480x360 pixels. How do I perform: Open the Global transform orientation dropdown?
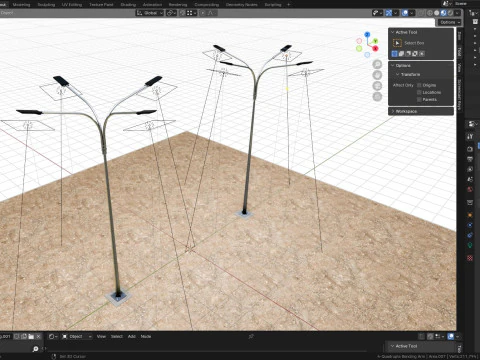pos(150,13)
